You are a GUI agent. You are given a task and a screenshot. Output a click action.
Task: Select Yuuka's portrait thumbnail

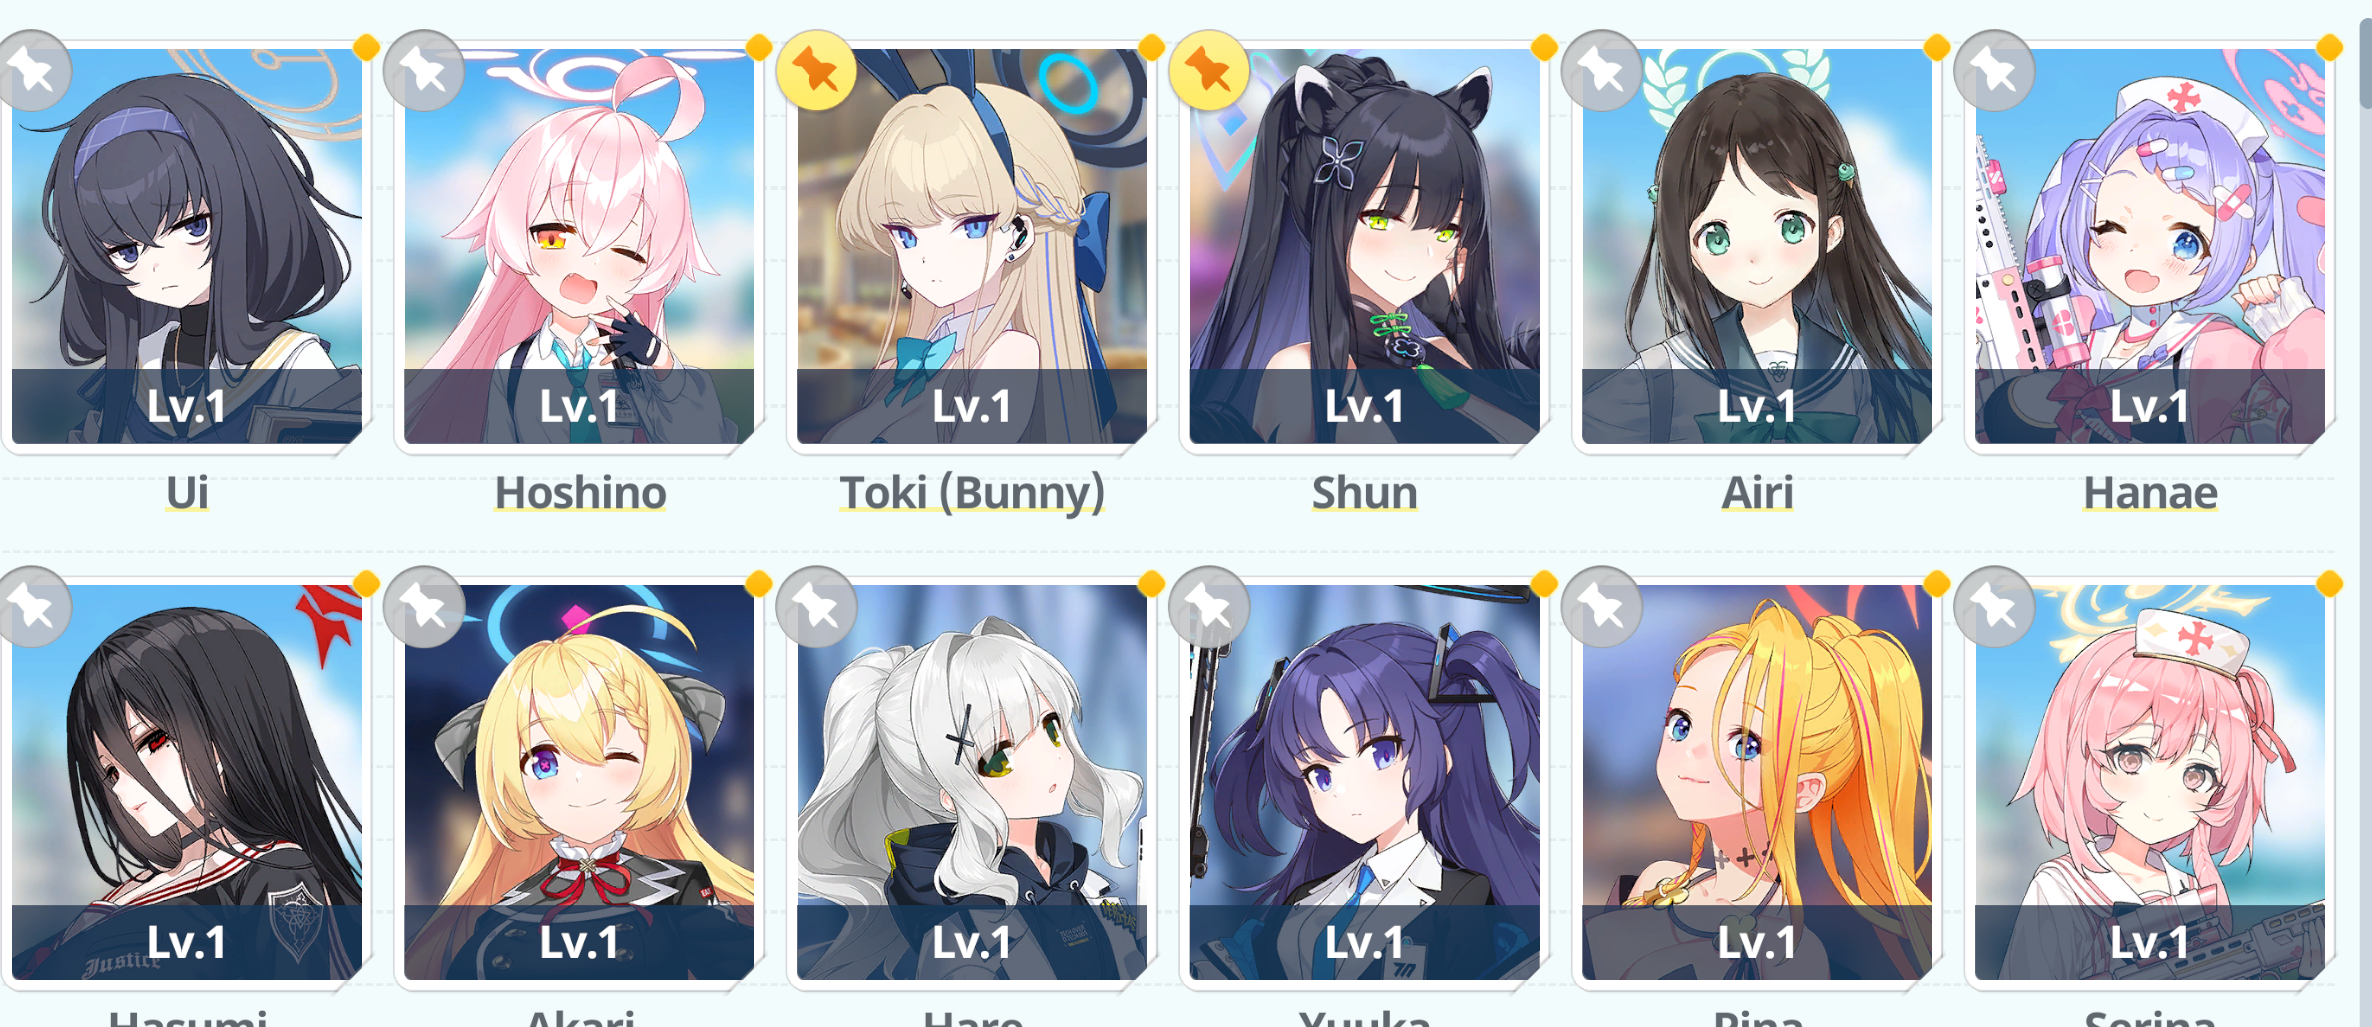(x=1364, y=782)
